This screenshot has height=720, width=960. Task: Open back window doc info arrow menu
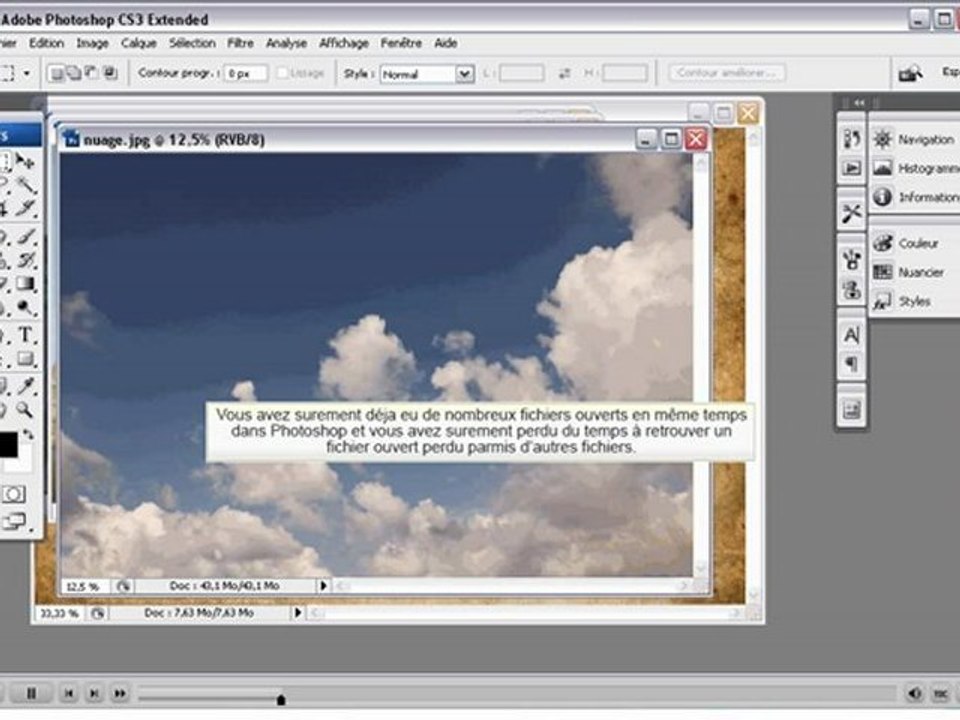[x=298, y=612]
